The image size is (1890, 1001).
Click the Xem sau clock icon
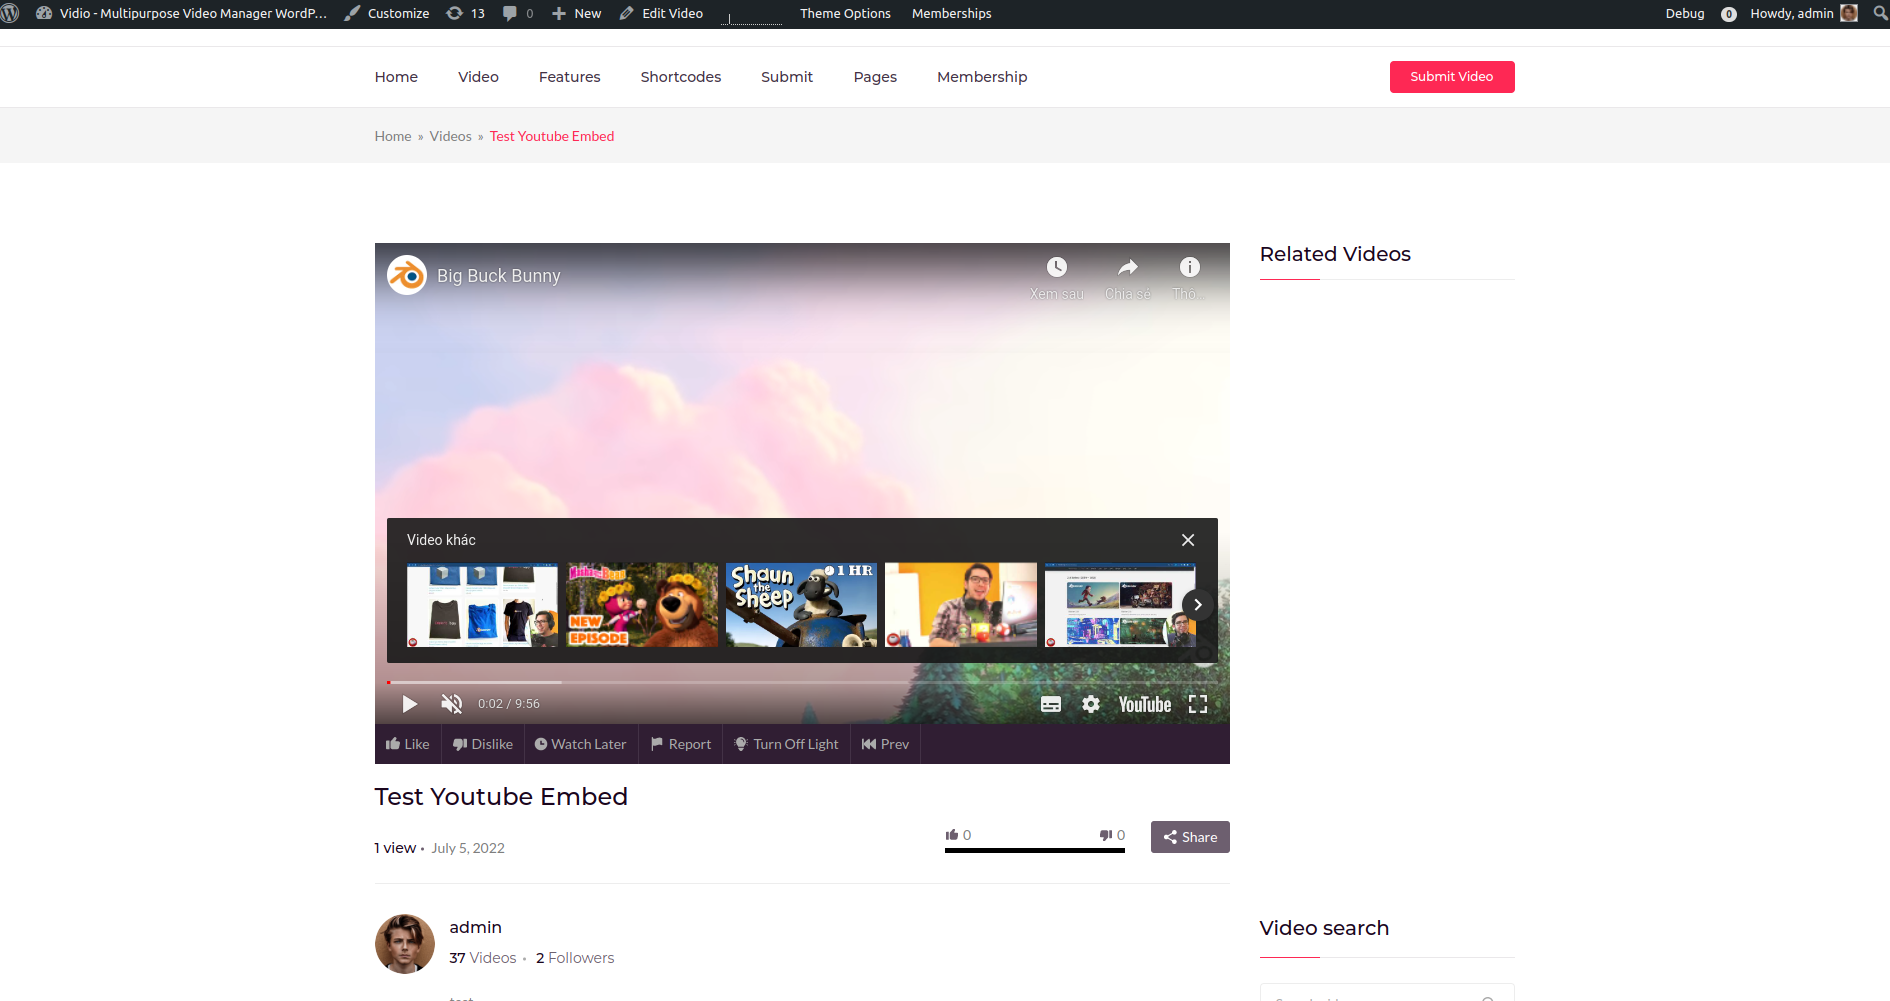pos(1056,267)
